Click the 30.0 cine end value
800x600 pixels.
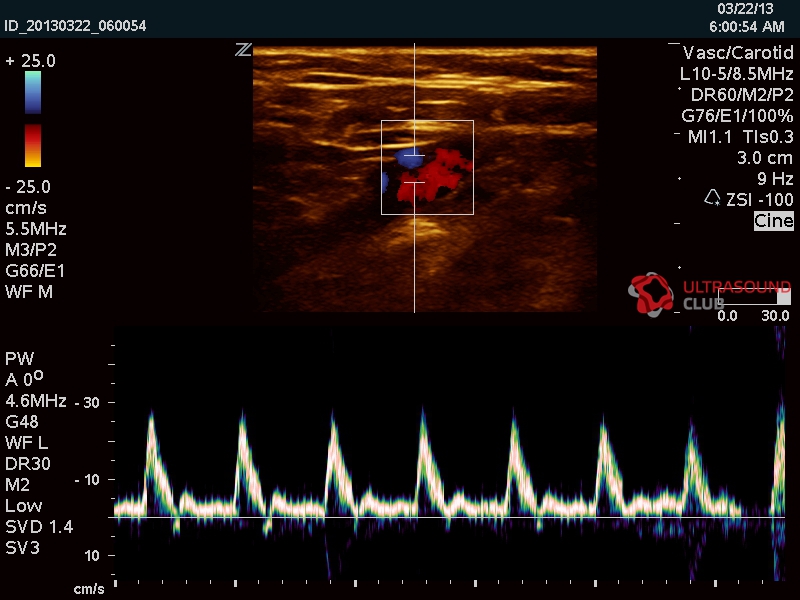click(776, 316)
